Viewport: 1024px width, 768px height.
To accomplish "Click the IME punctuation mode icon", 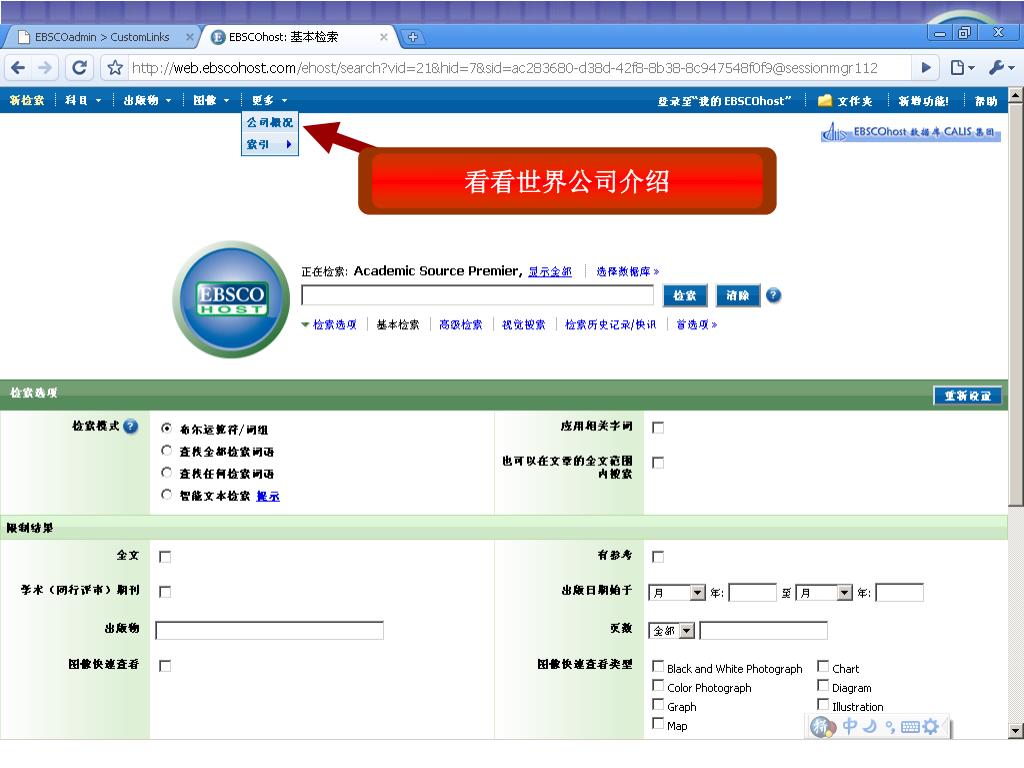I will click(x=890, y=727).
